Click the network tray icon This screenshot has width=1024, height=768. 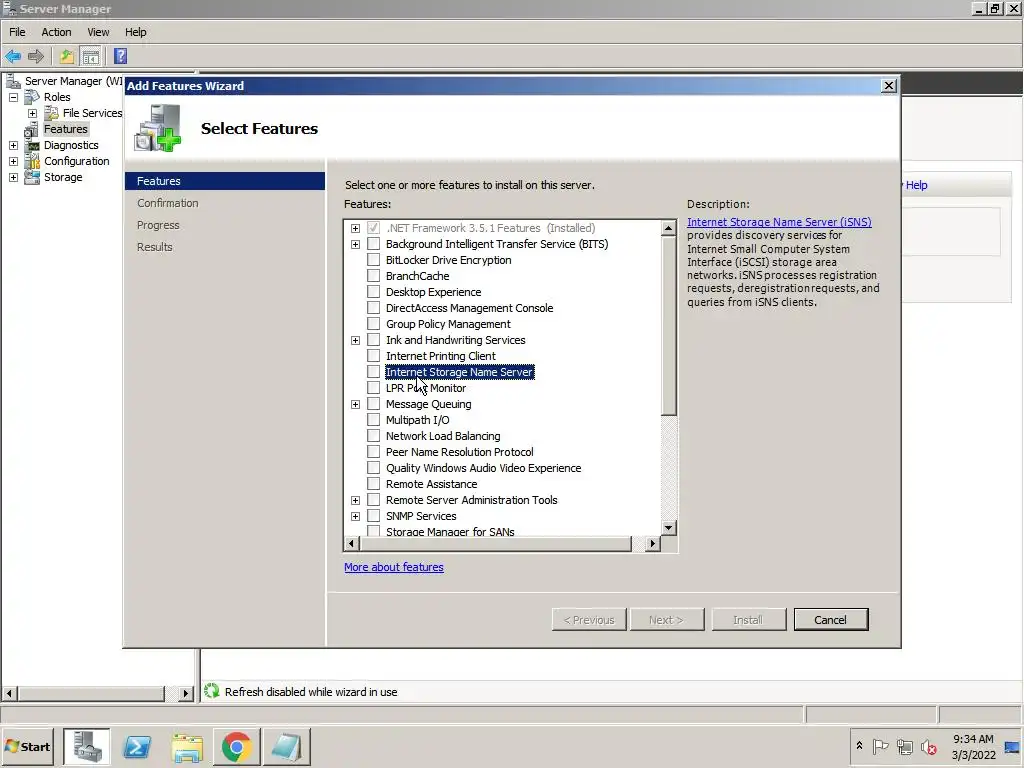904,746
